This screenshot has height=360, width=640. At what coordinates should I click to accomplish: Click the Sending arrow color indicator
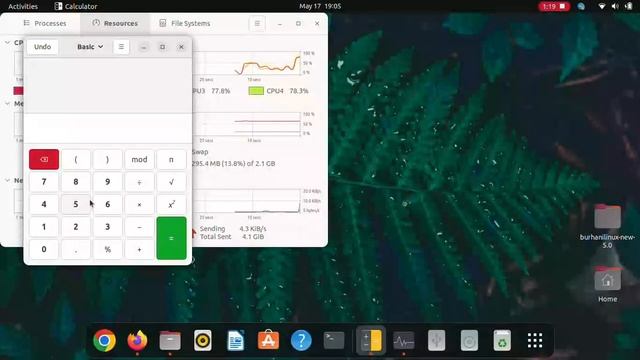pos(194,233)
